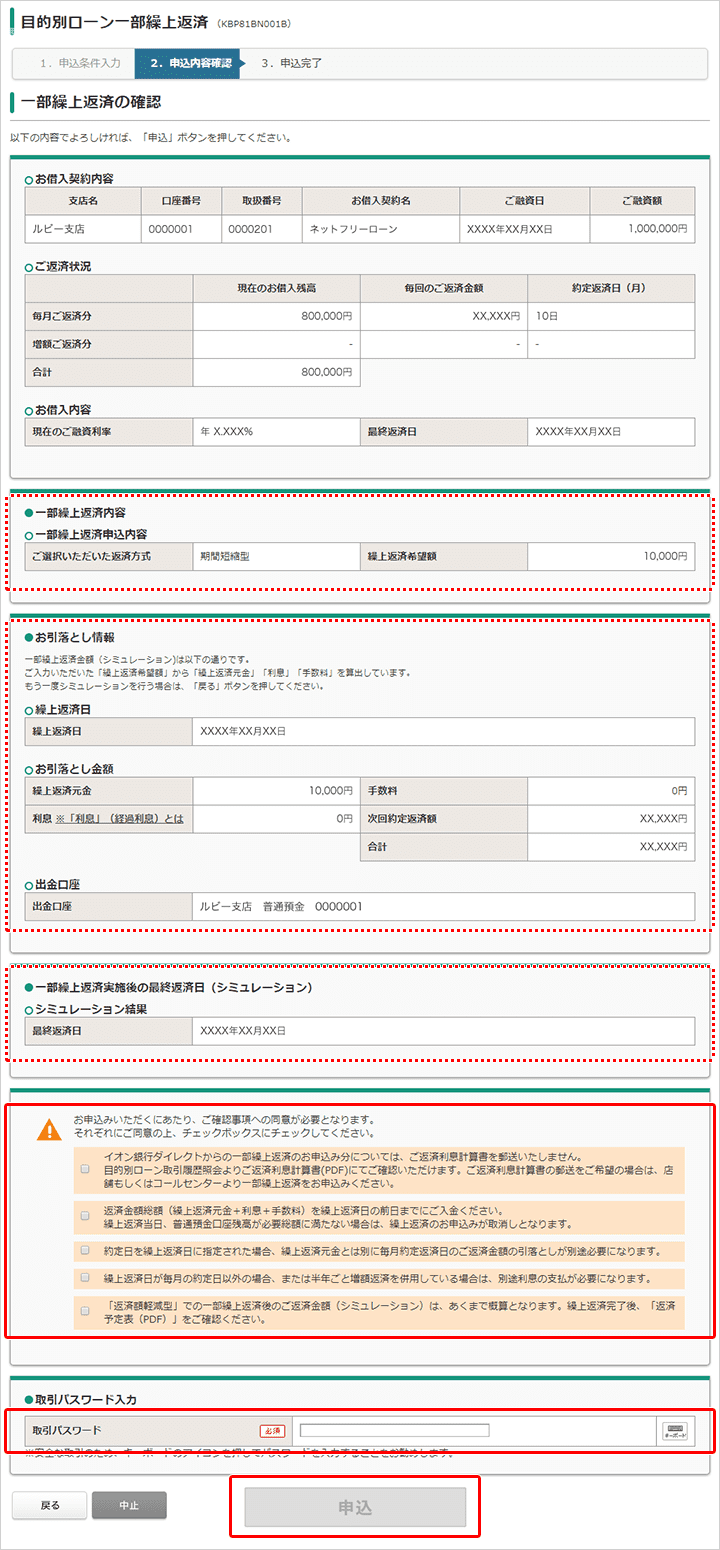The image size is (720, 1550).
Task: Select the ネットフリーローン contract name
Action: [380, 229]
